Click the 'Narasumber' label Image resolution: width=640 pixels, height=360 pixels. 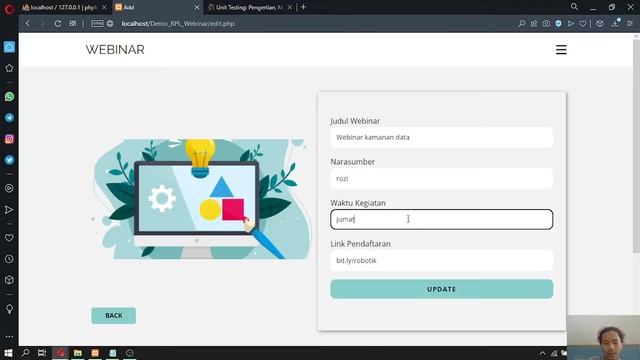pyautogui.click(x=353, y=162)
